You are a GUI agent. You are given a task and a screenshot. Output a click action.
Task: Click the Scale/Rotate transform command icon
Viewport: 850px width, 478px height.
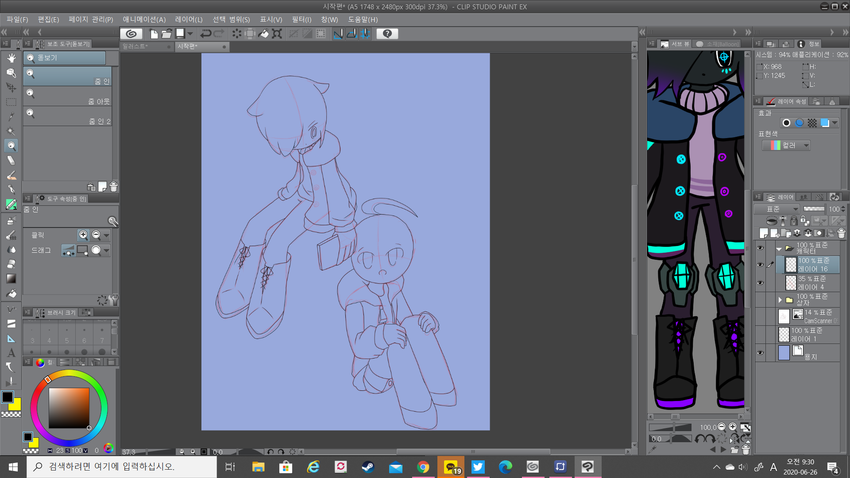point(277,34)
